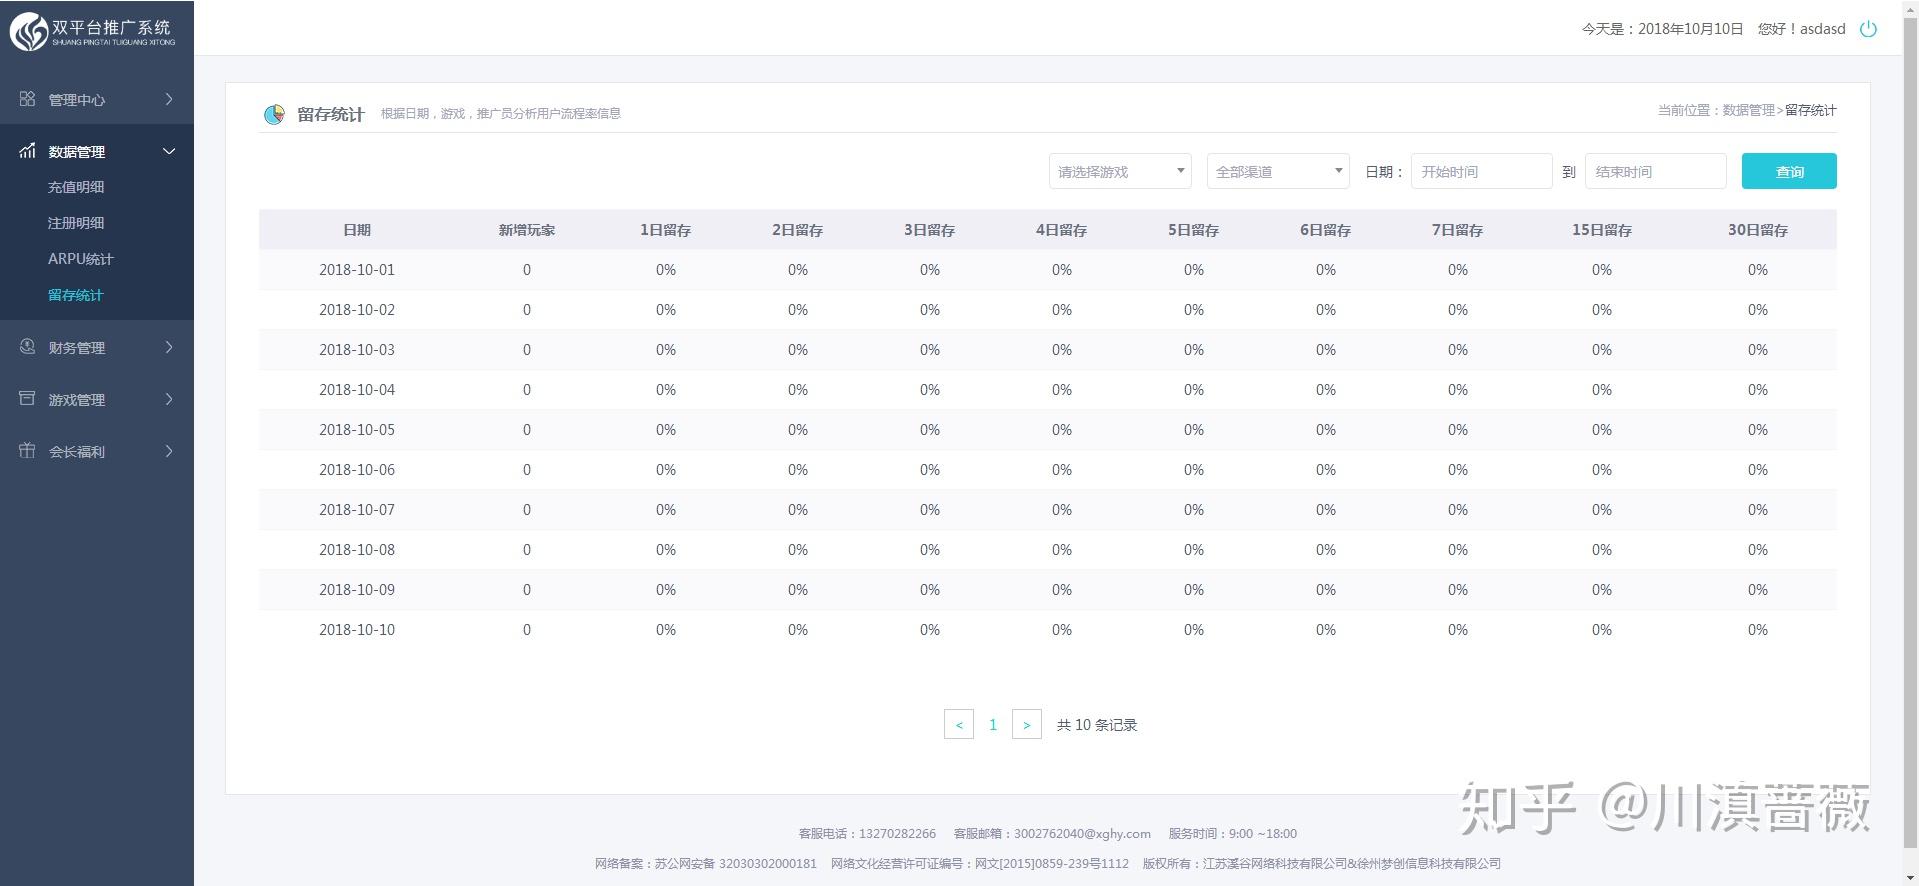
Task: Click the platform logo icon
Action: [29, 31]
